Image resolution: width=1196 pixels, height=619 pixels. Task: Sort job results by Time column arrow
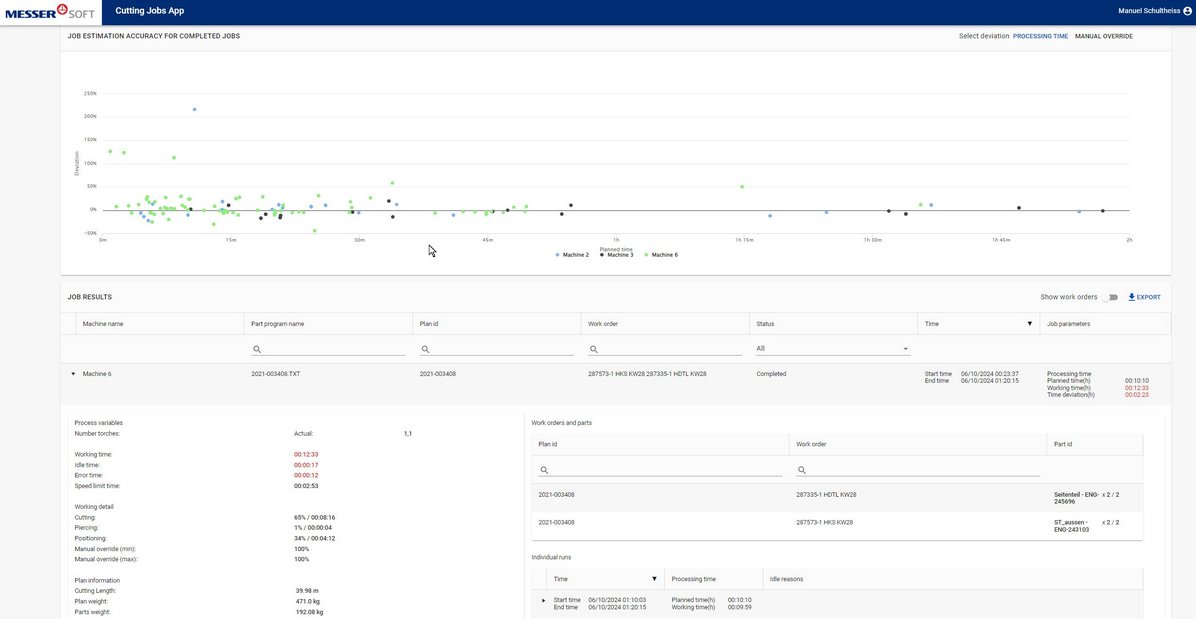[x=1030, y=324]
